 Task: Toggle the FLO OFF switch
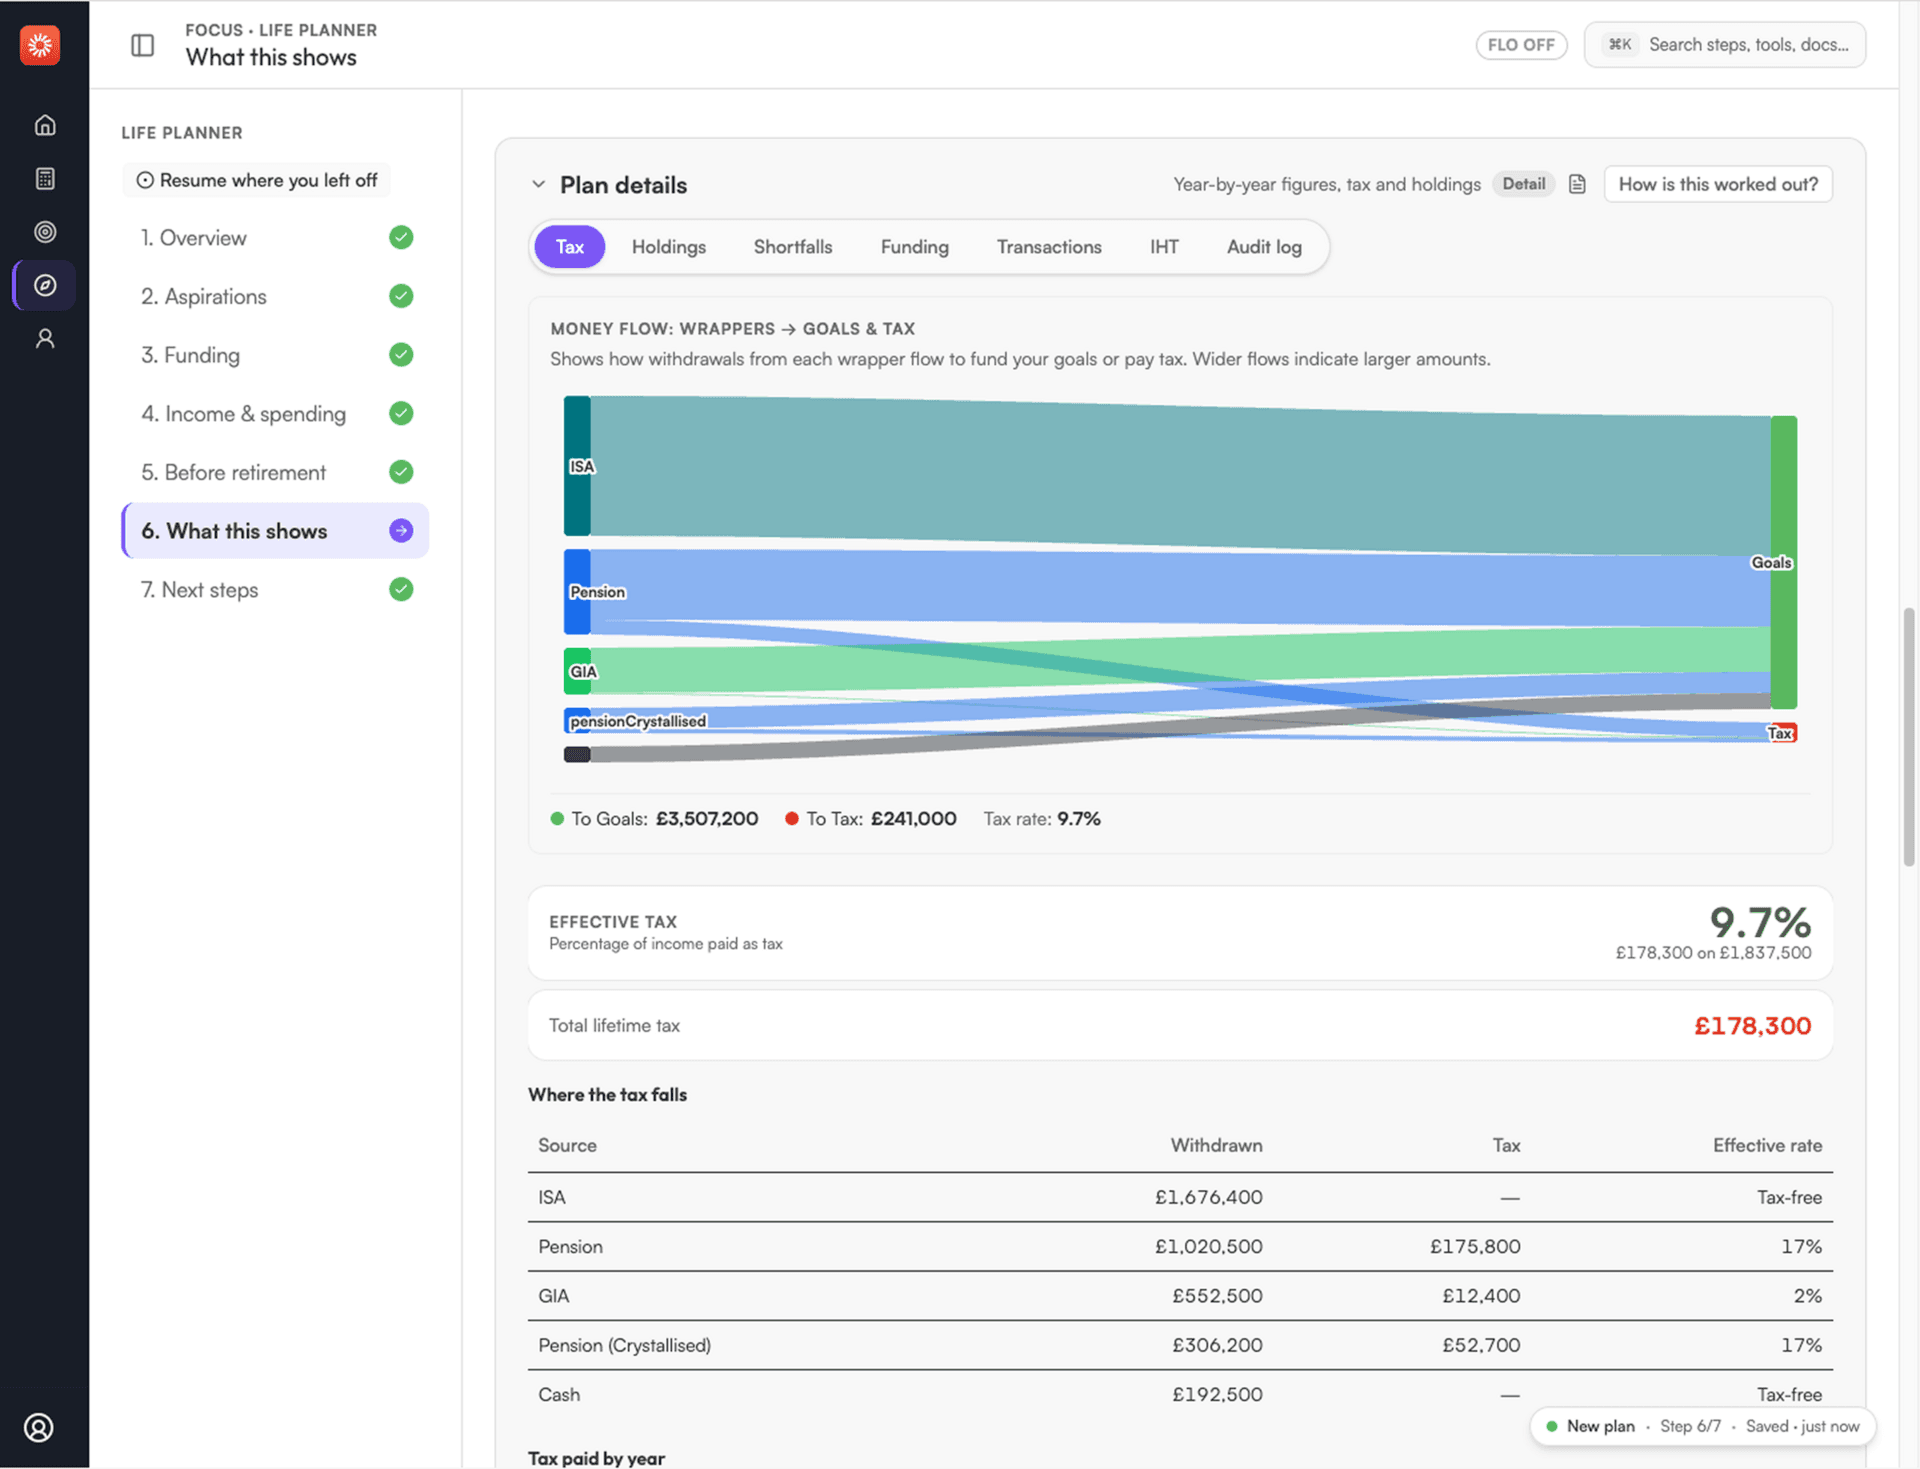[x=1521, y=45]
